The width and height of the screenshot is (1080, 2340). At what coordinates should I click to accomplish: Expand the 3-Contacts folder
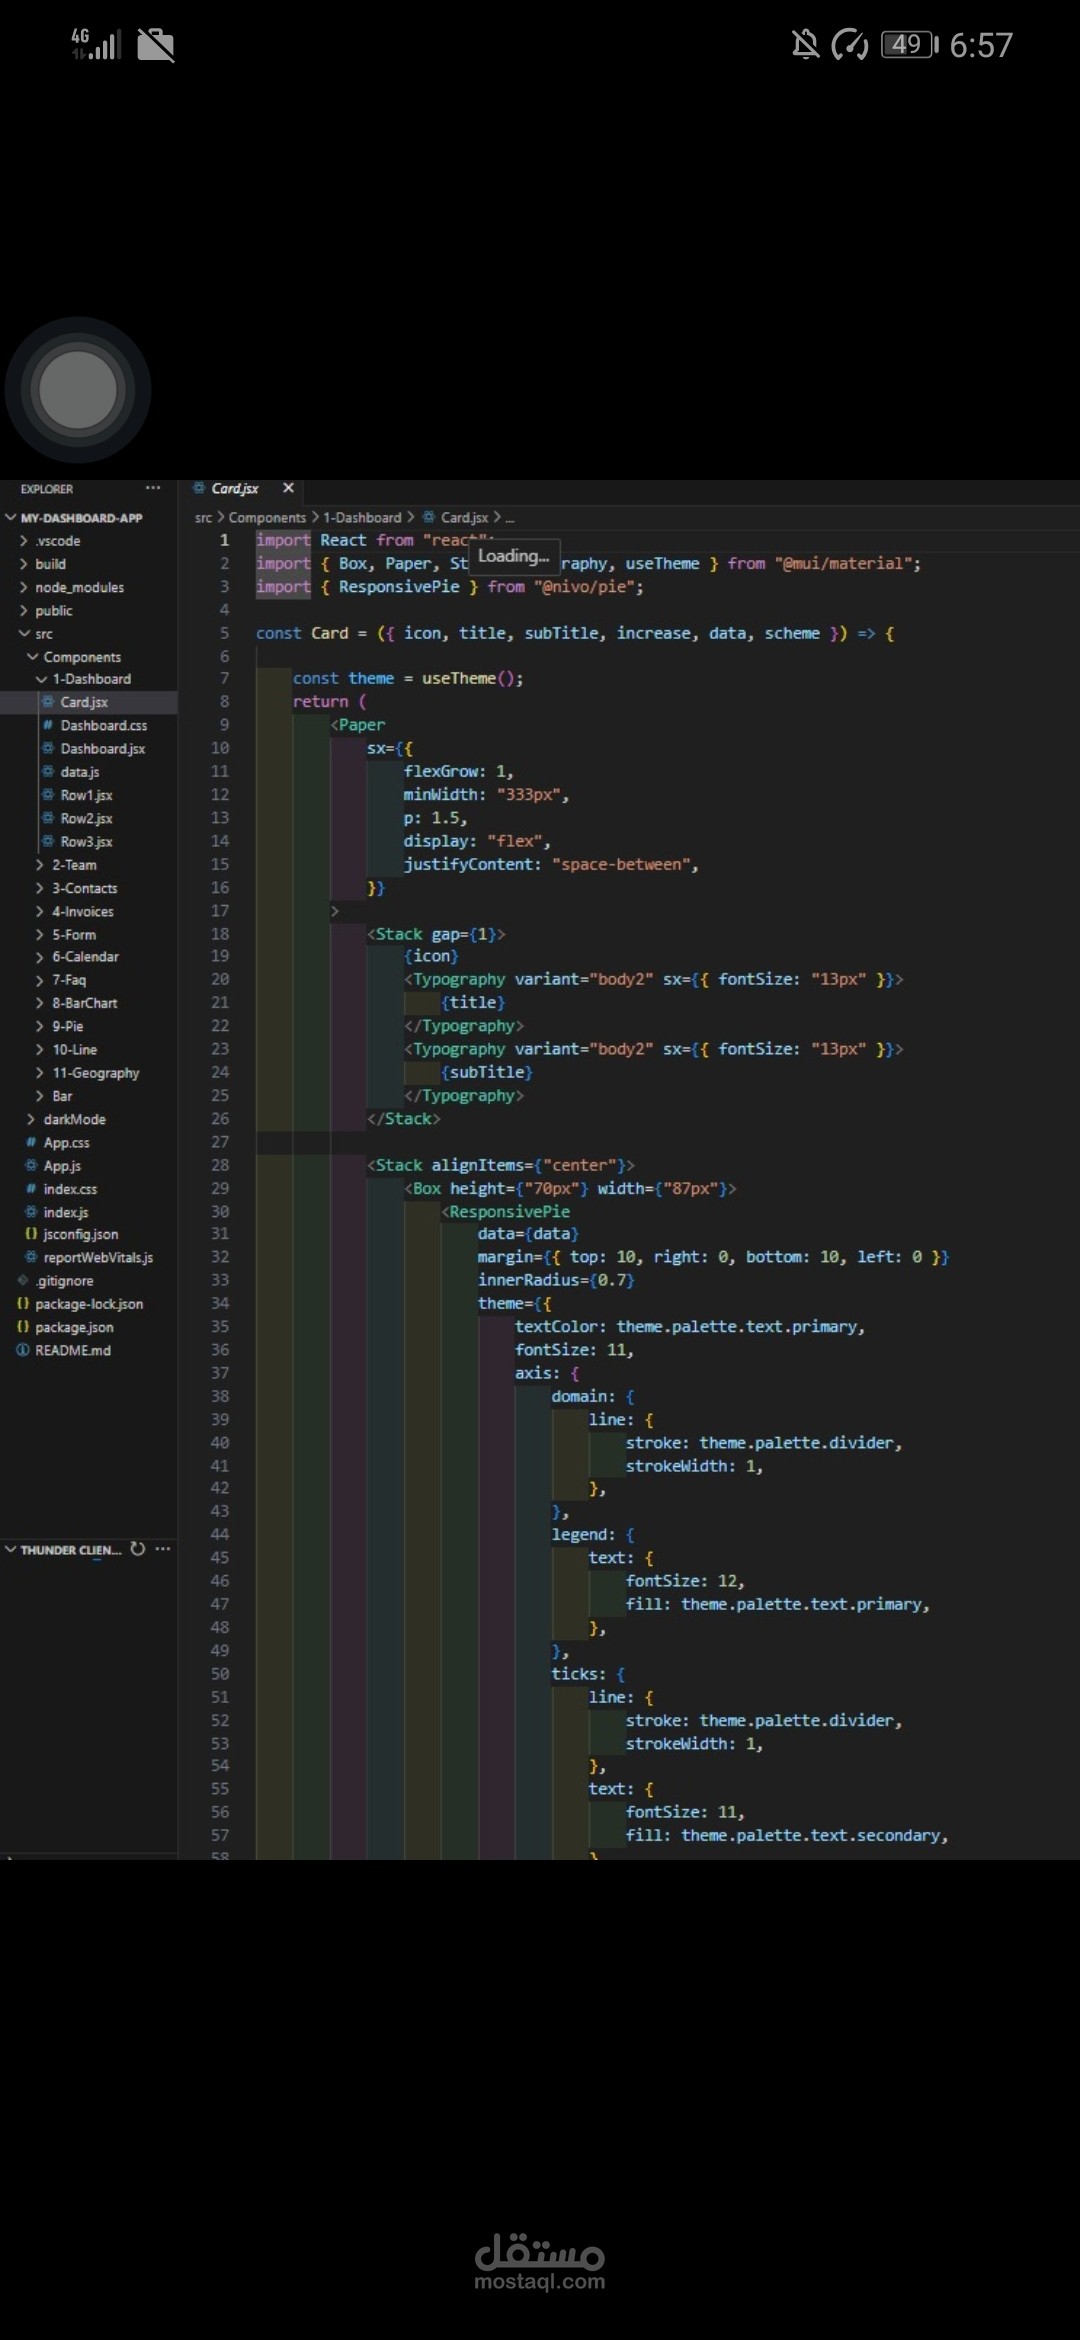(x=84, y=888)
